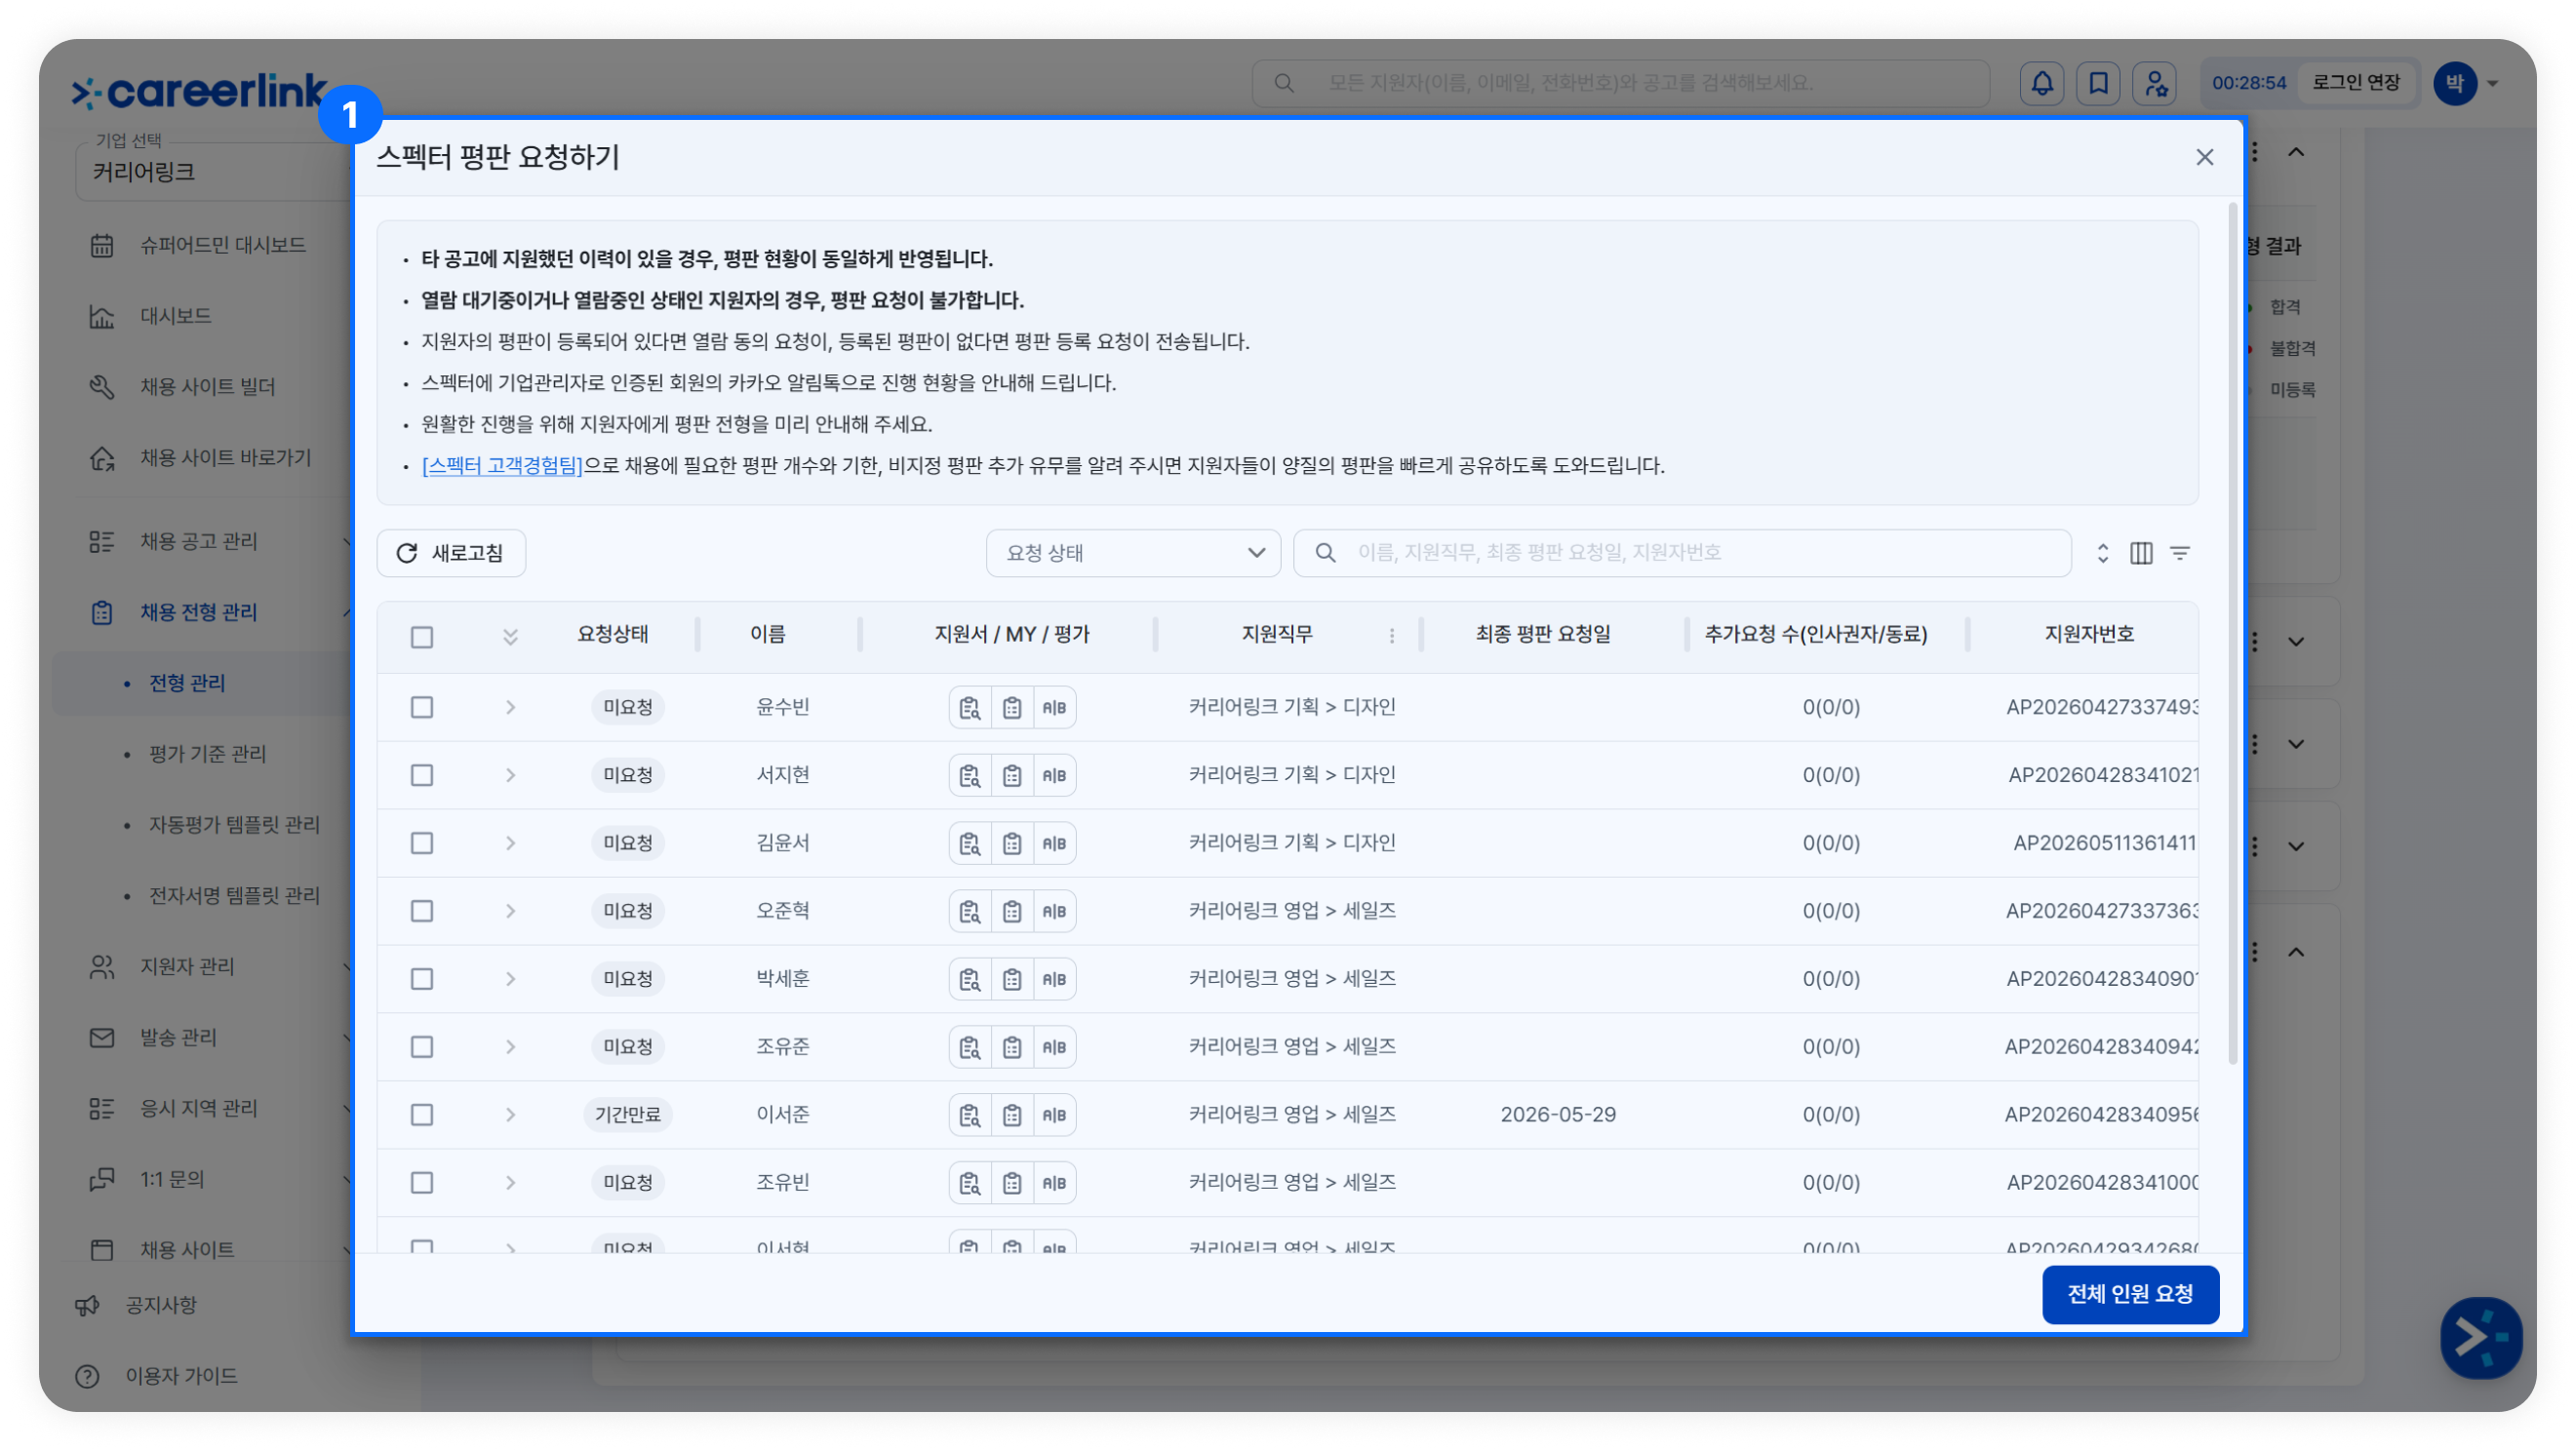Screen dimensions: 2576x1451
Task: Focus the global applicant search bar
Action: point(1620,83)
